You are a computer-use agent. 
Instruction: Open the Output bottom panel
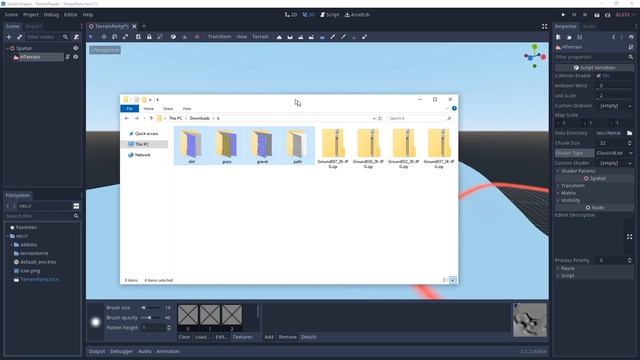point(97,351)
